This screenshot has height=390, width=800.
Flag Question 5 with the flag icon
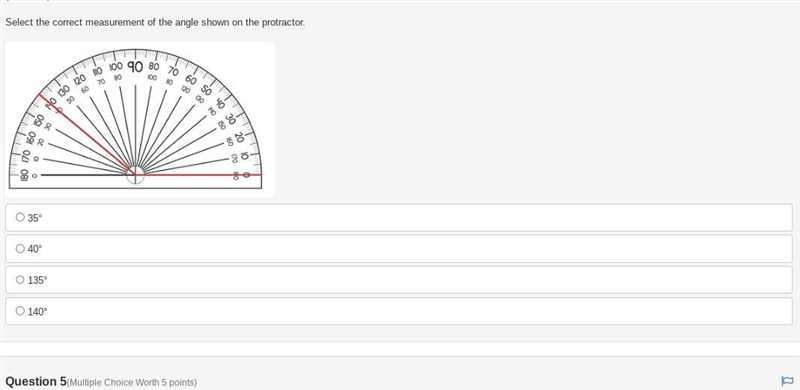point(787,381)
